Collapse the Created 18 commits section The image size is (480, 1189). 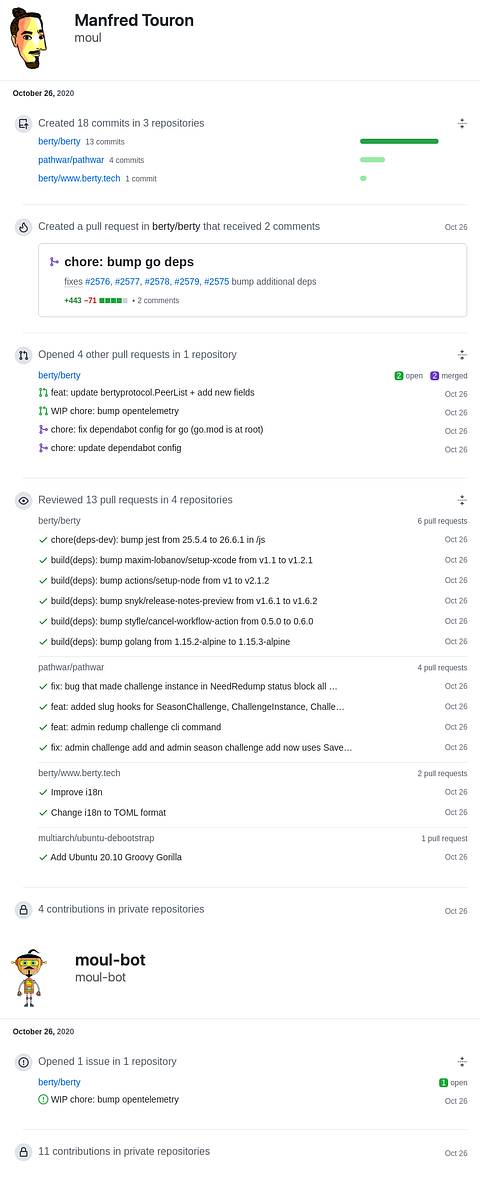click(462, 123)
